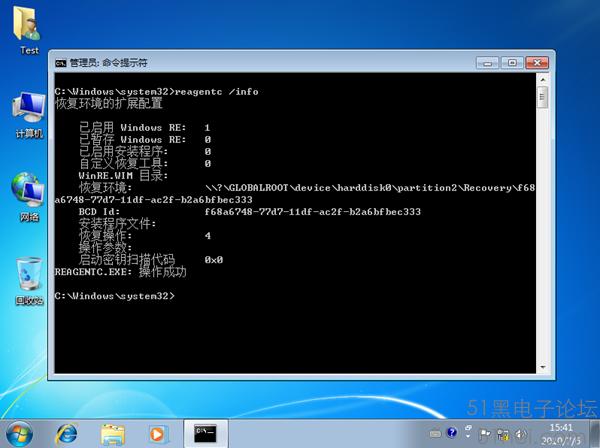This screenshot has height=448, width=600.
Task: Maximize the command prompt window
Action: click(512, 63)
